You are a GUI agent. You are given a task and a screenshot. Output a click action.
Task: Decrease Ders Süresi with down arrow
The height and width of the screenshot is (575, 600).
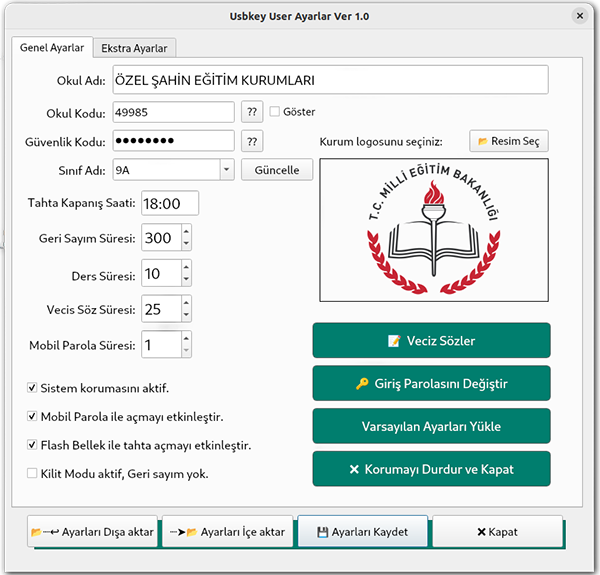click(x=186, y=280)
